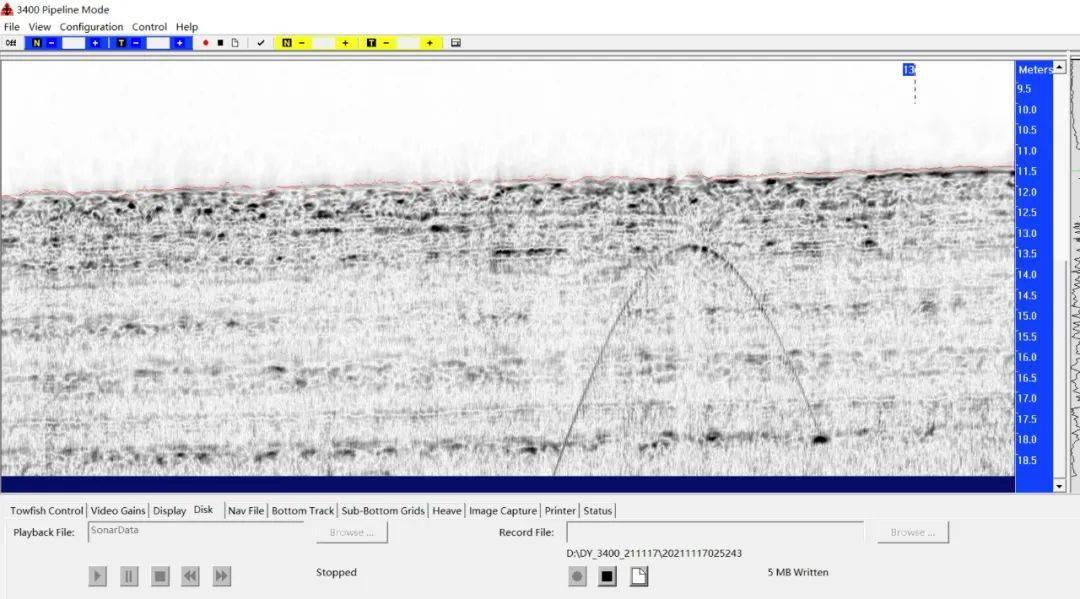Click the stop recording square button at bottom
The image size is (1080, 599).
pyautogui.click(x=607, y=576)
